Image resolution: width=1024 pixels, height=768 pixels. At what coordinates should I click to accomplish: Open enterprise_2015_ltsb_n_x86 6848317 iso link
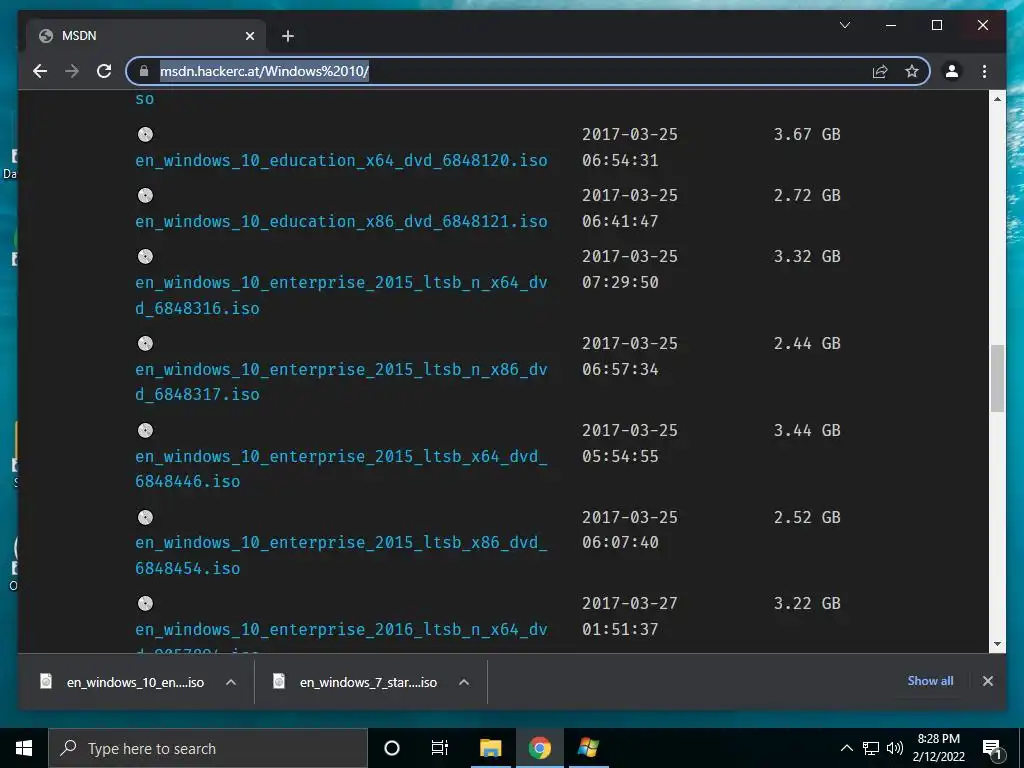pos(341,381)
